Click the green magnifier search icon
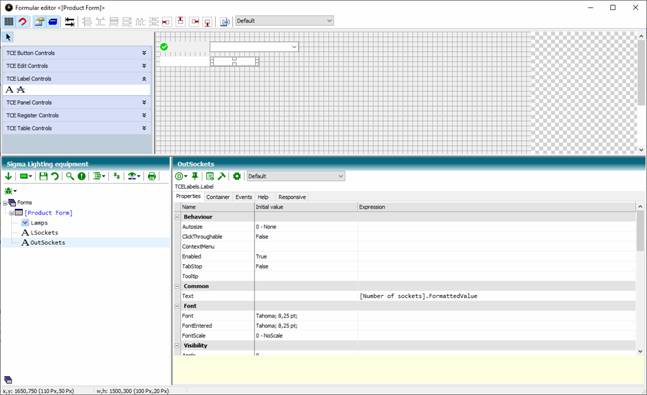This screenshot has height=395, width=647. point(70,176)
